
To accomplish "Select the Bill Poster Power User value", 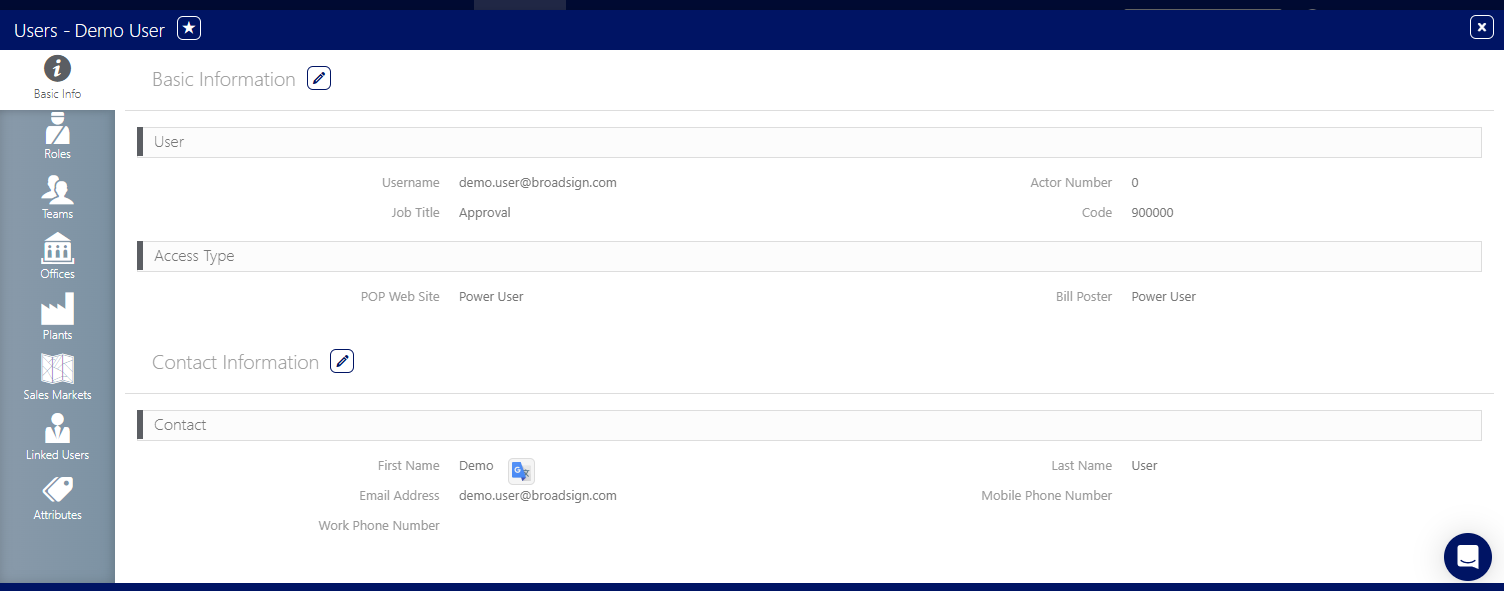I will tap(1164, 297).
